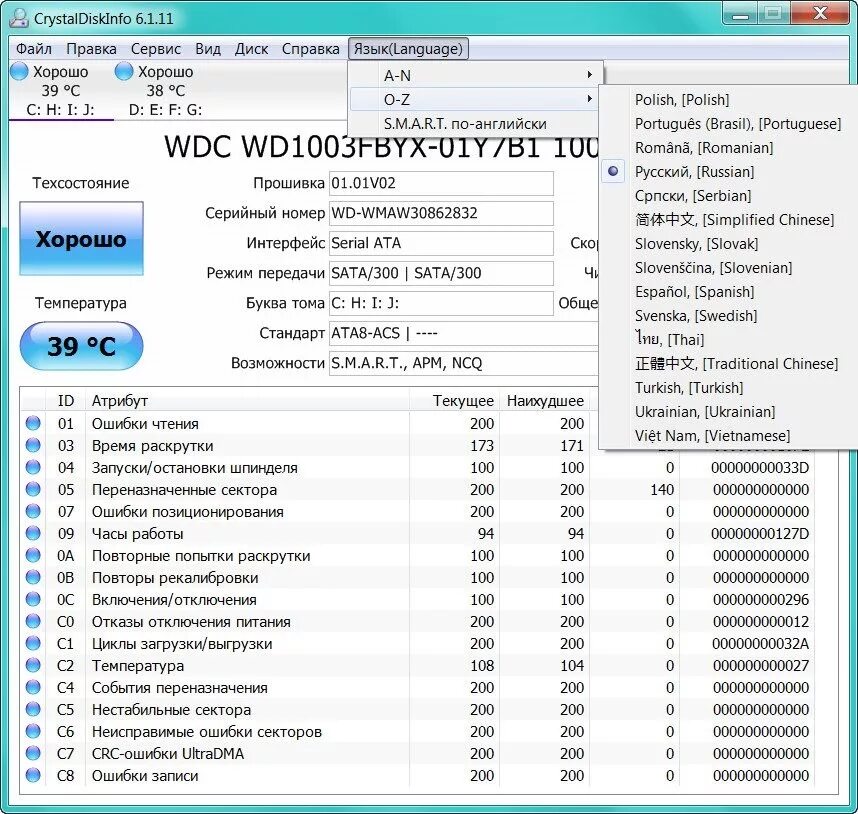Select Traditional Chinese language entry
858x814 pixels.
click(x=728, y=363)
